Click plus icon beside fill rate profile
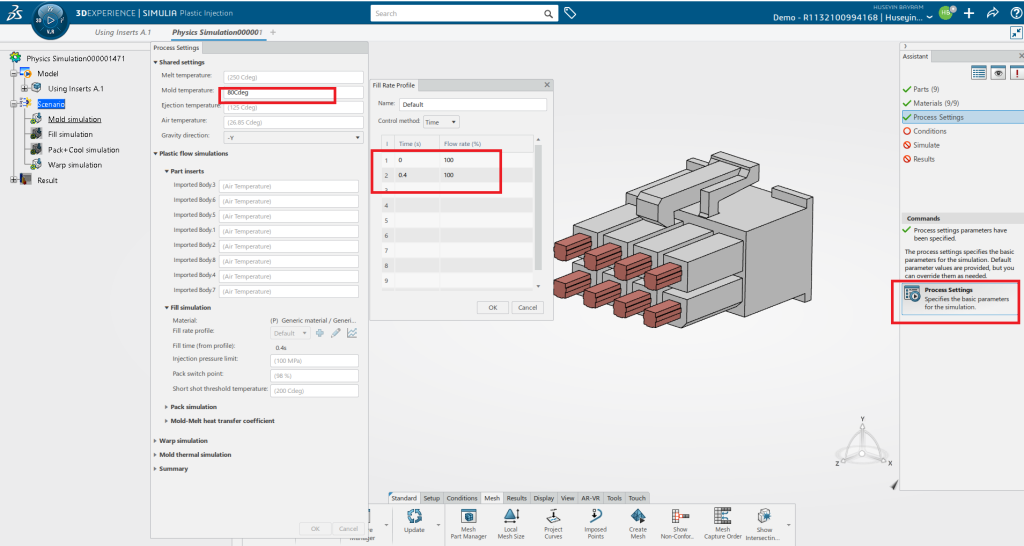The image size is (1024, 546). point(320,333)
